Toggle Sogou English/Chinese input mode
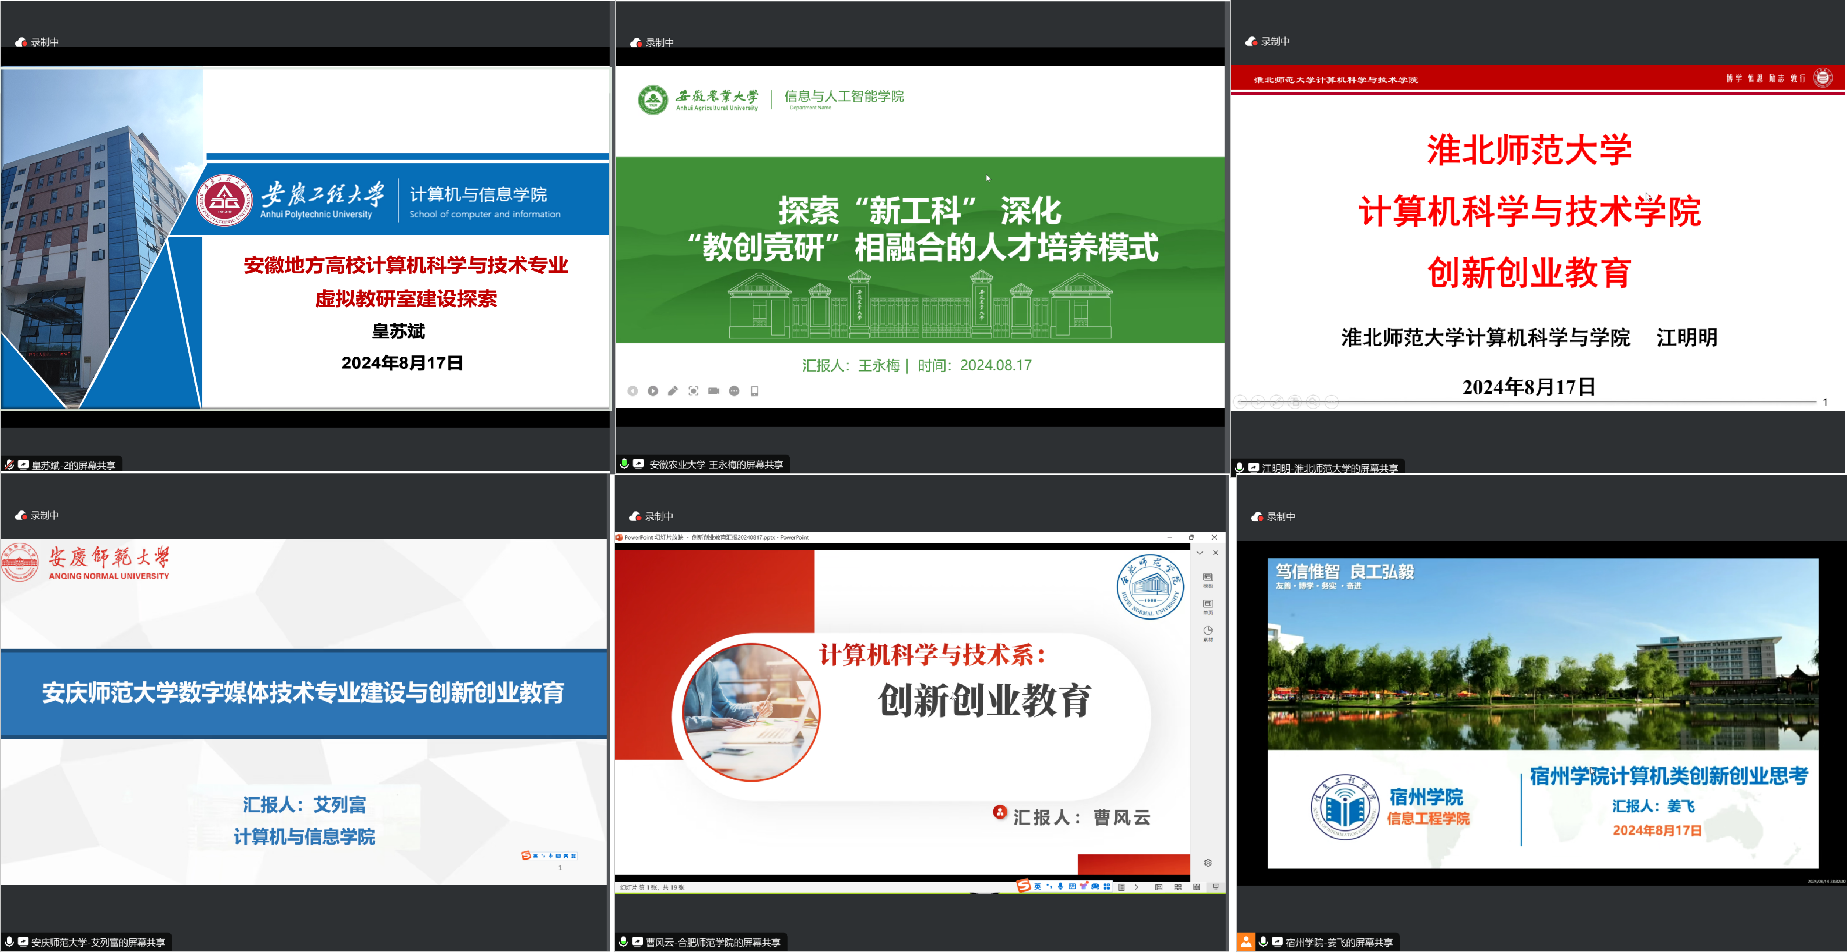Viewport: 1847px width, 952px height. 1038,886
